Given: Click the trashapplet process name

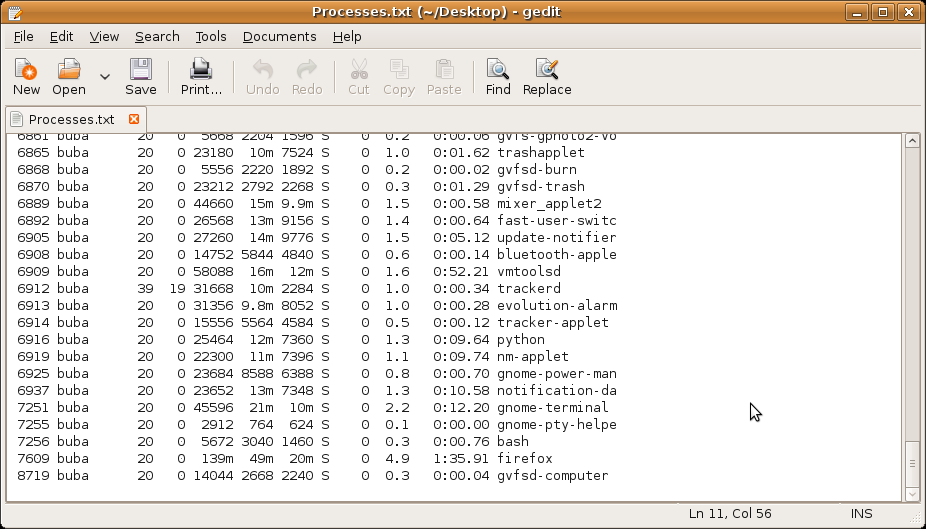Looking at the screenshot, I should (541, 153).
